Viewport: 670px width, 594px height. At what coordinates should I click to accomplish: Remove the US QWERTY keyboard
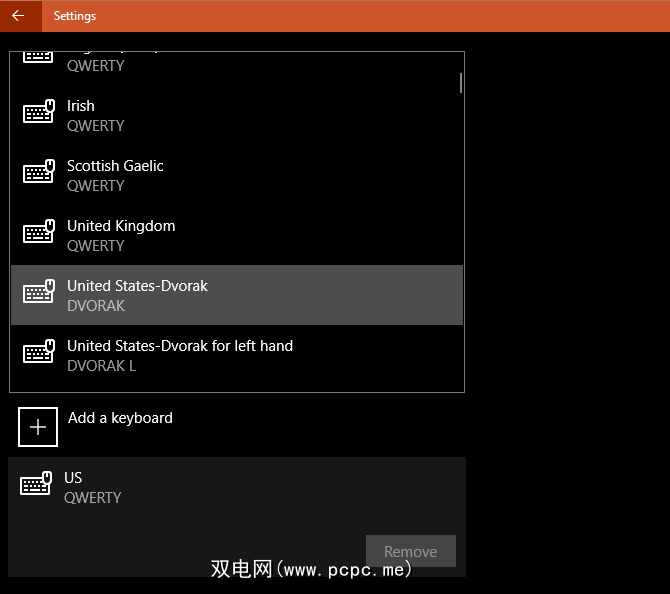[x=411, y=551]
